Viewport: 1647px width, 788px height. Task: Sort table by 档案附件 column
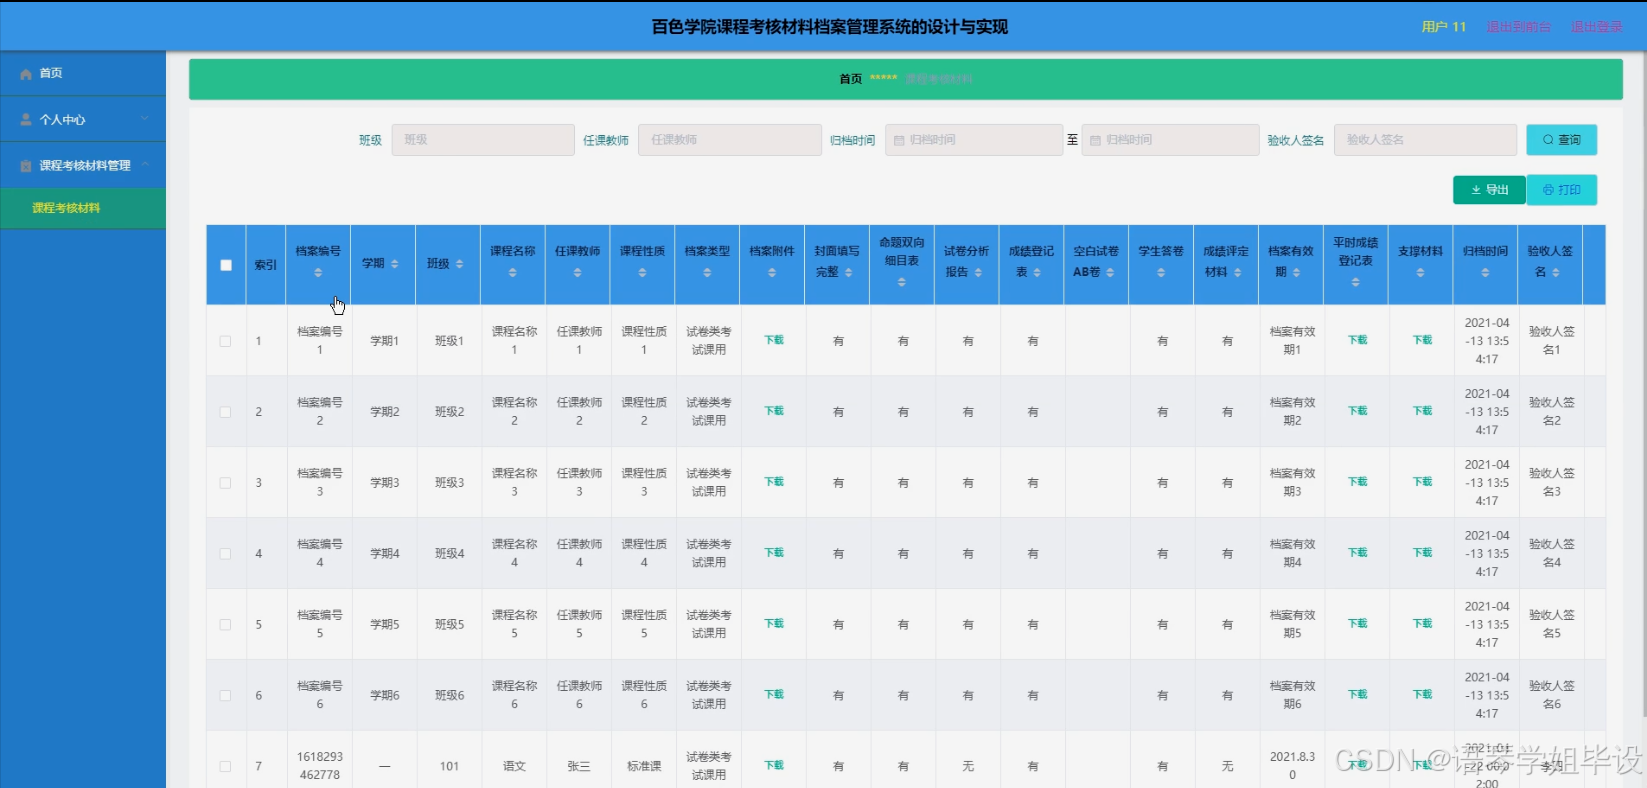click(x=772, y=273)
